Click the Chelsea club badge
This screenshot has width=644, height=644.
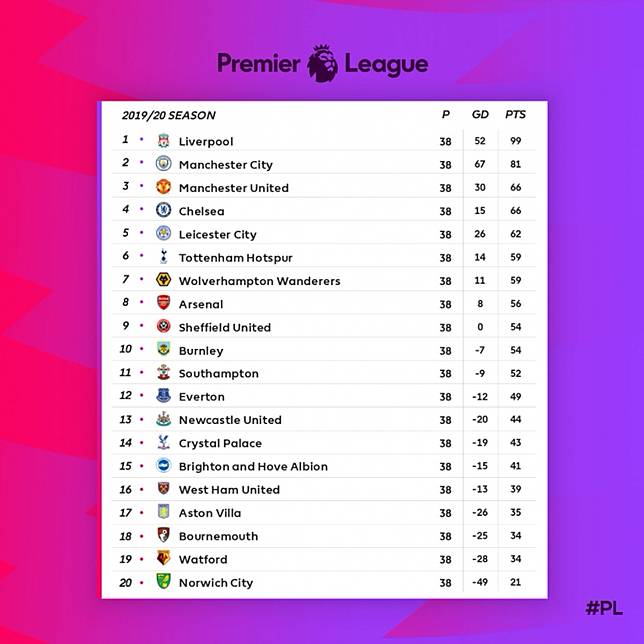[163, 210]
